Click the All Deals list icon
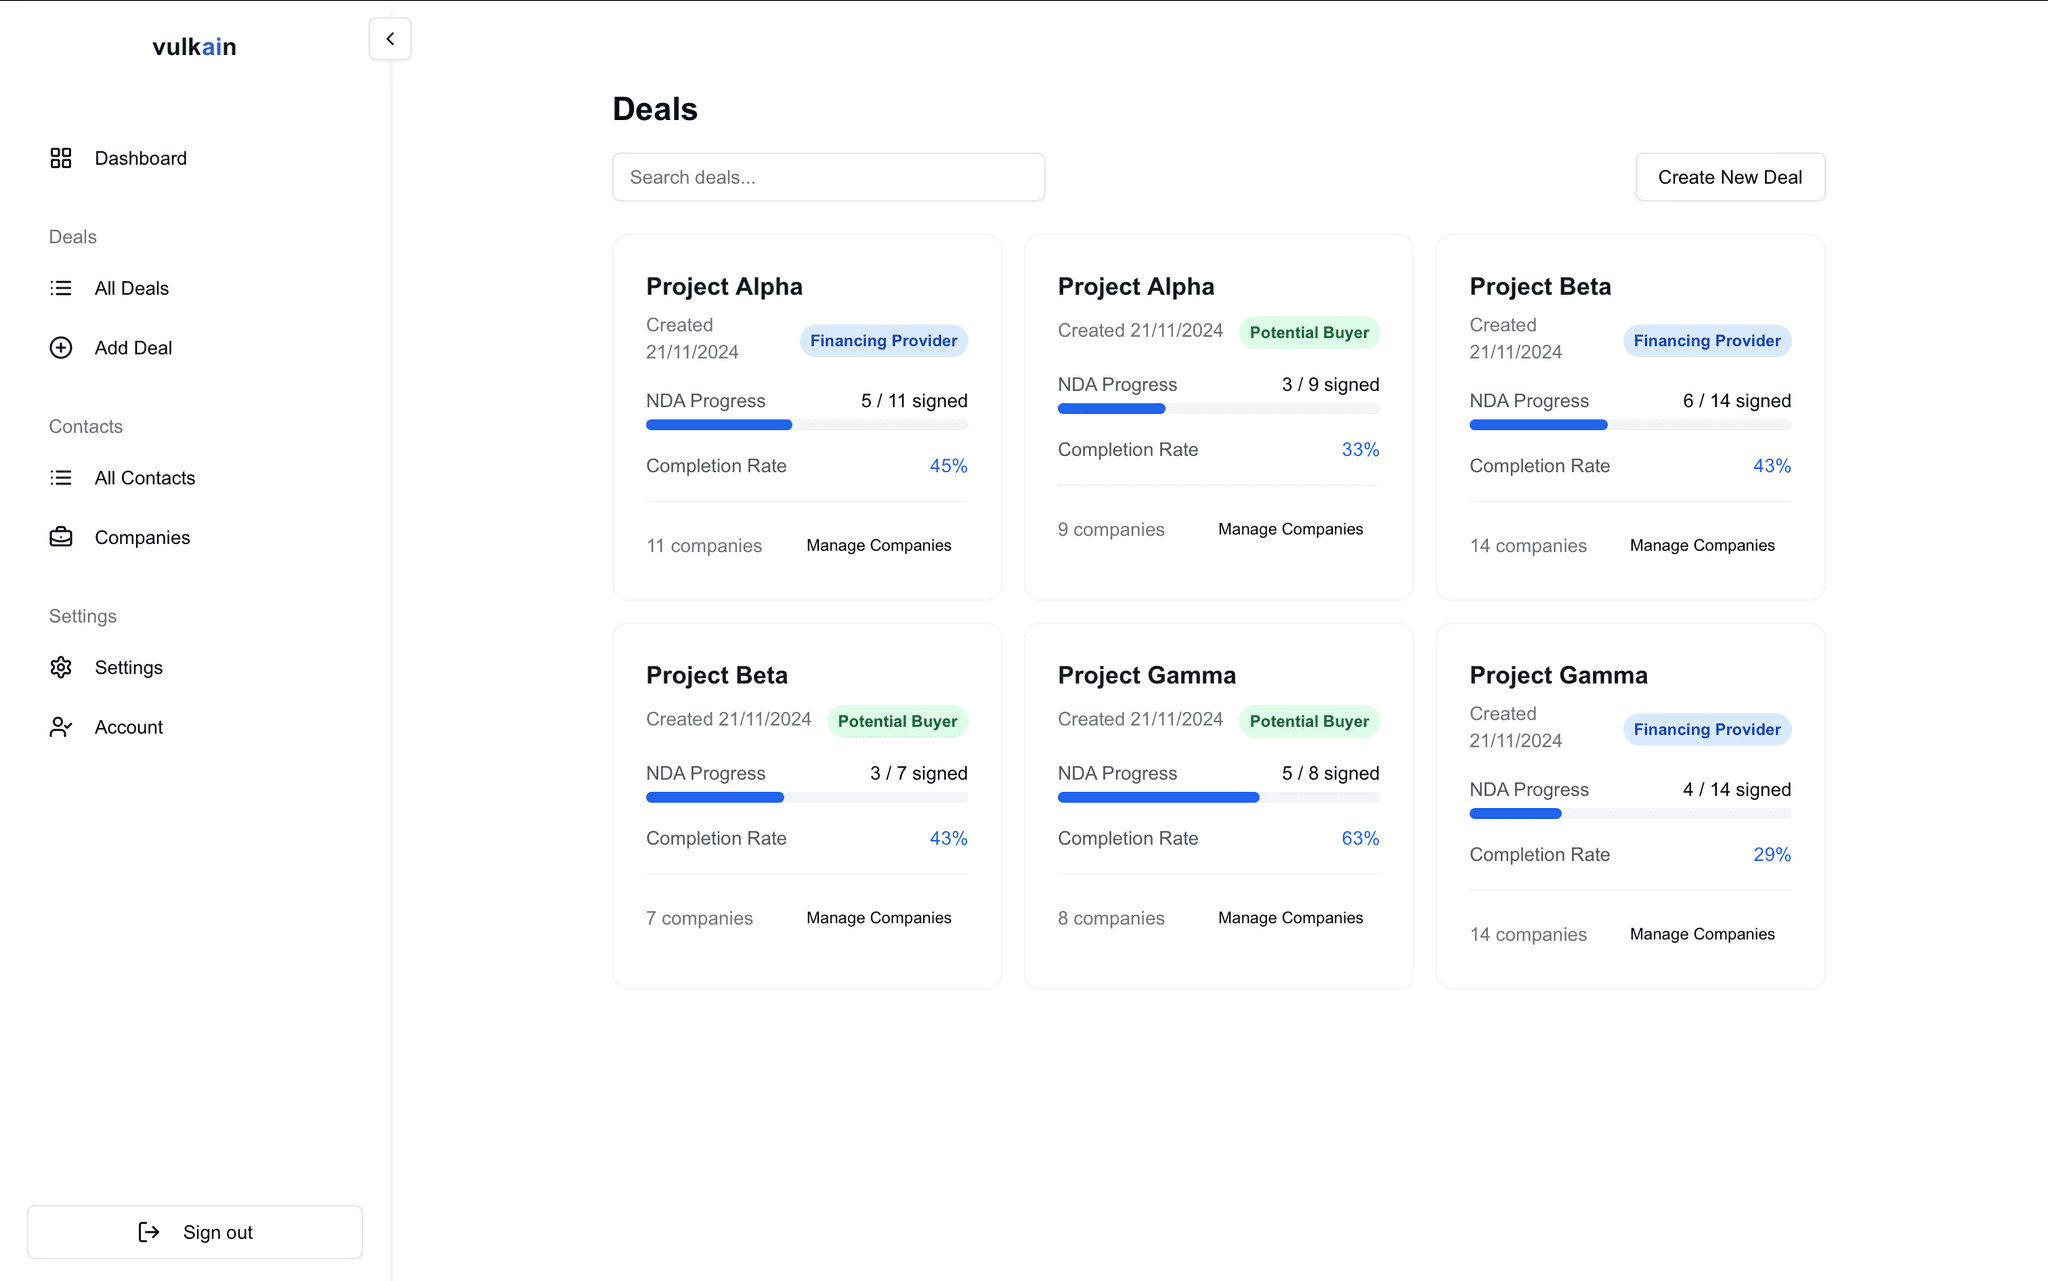Screen dimensions: 2048x1281 61,288
